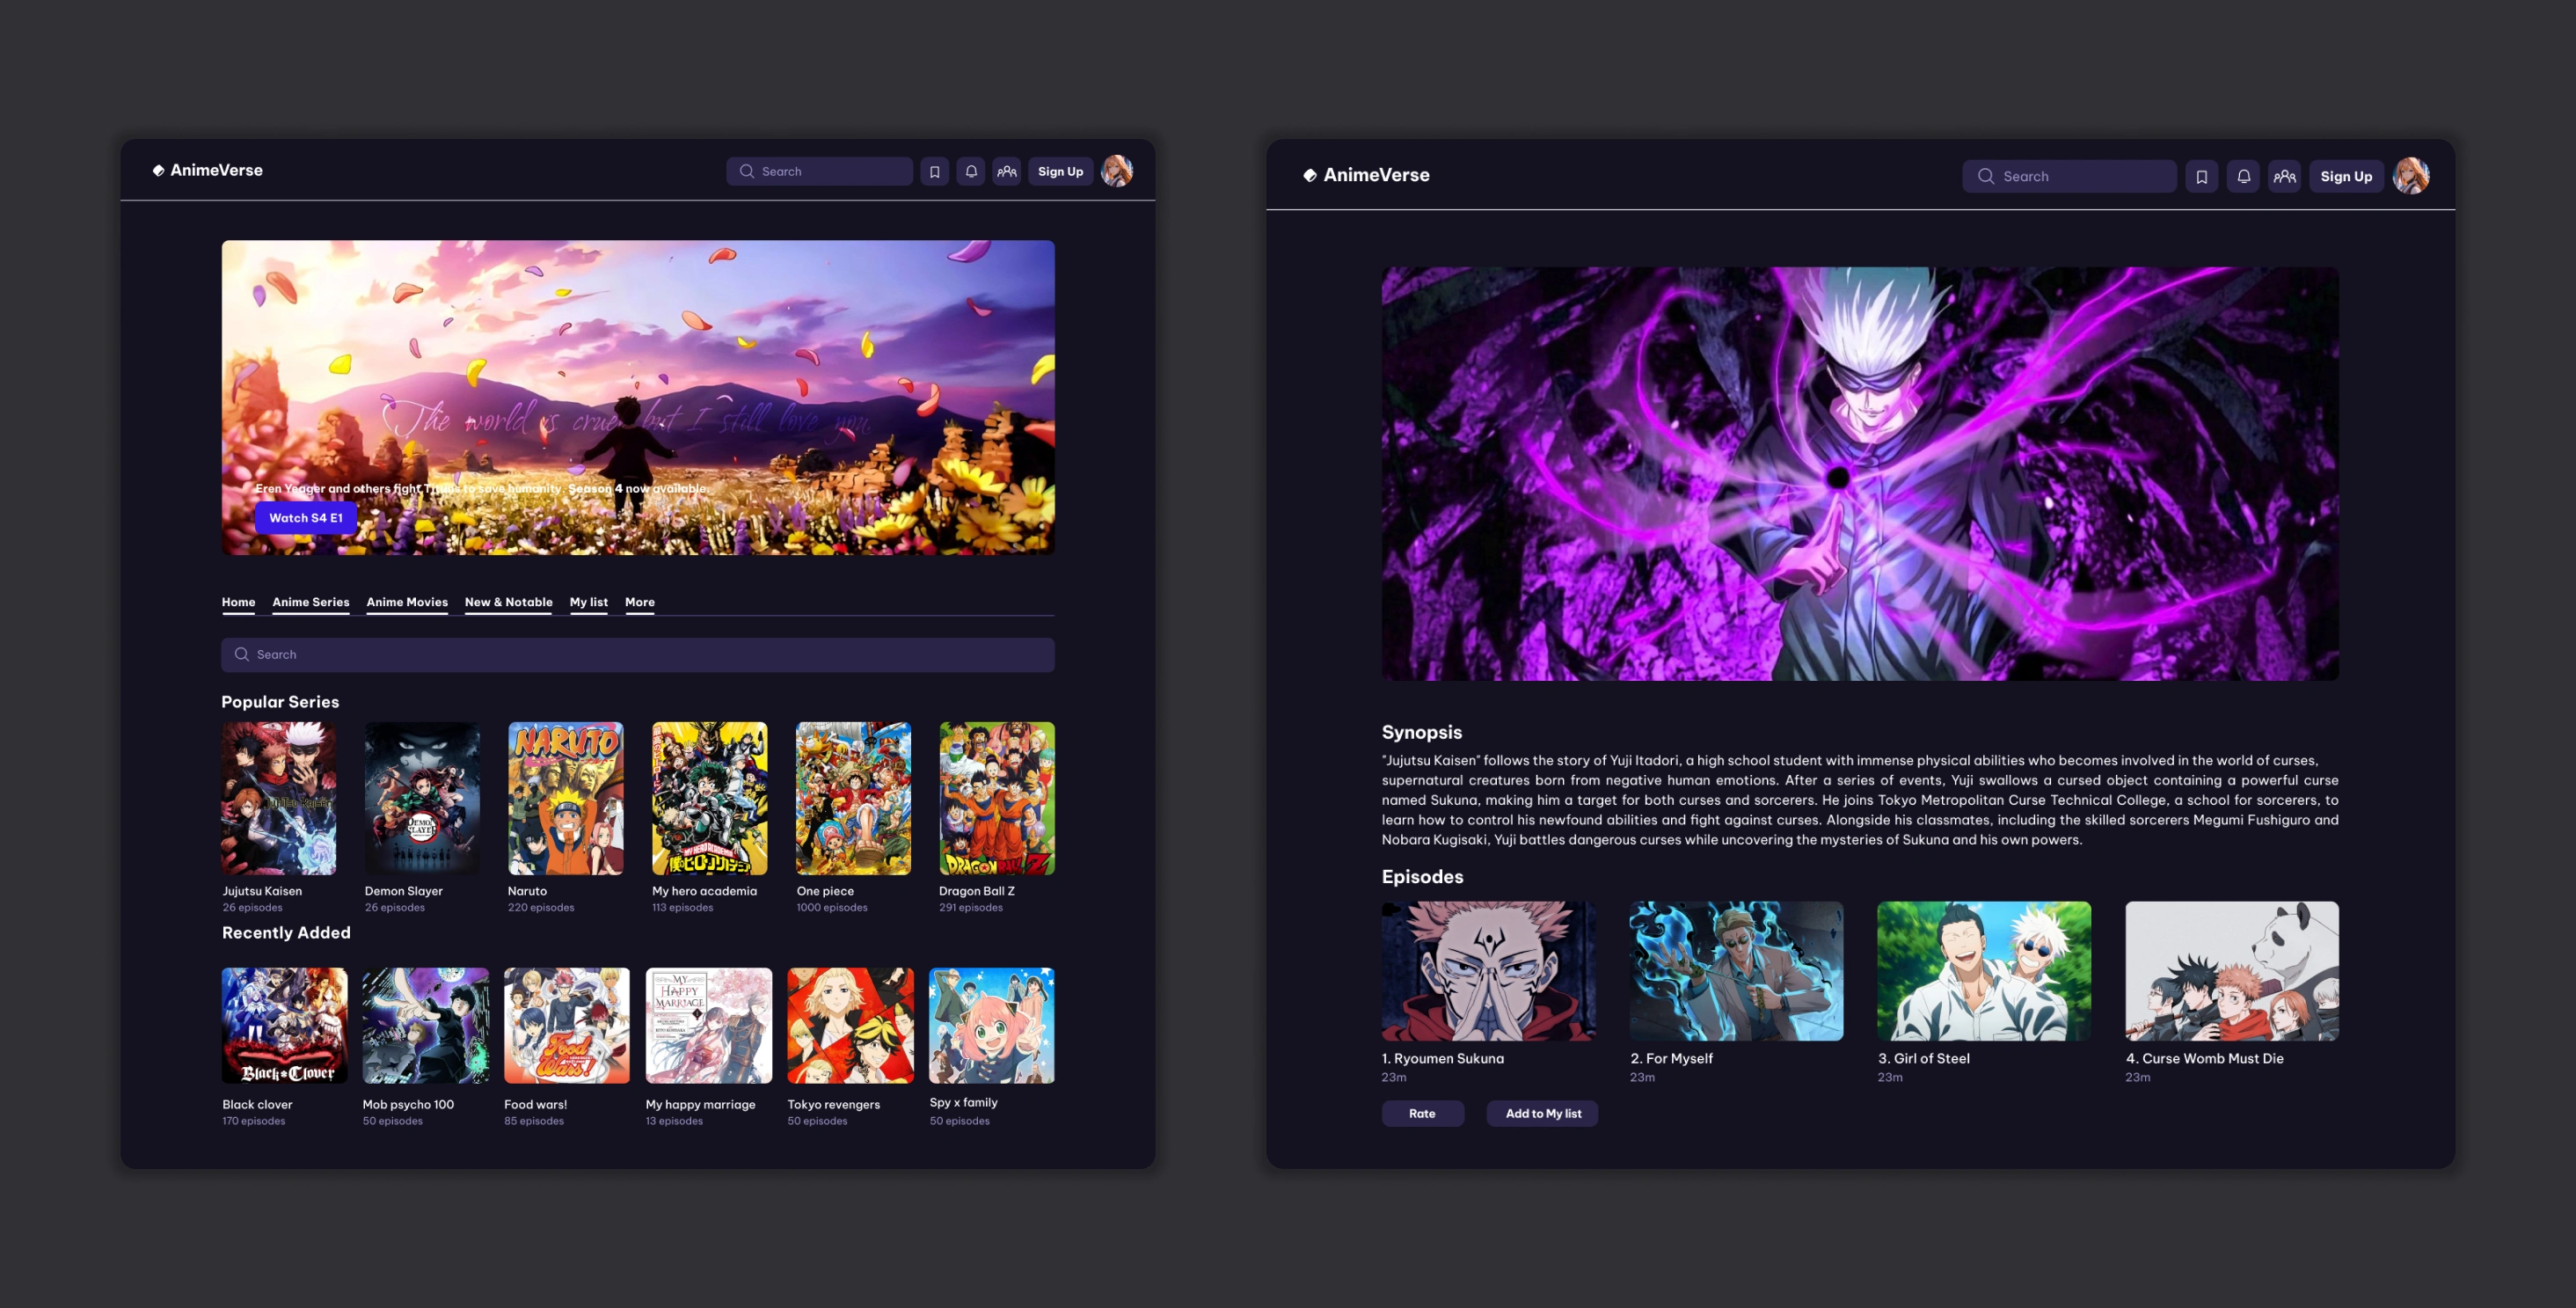Click magnifier icon in right header search
Screen dimensions: 2576x1308
tap(1986, 177)
